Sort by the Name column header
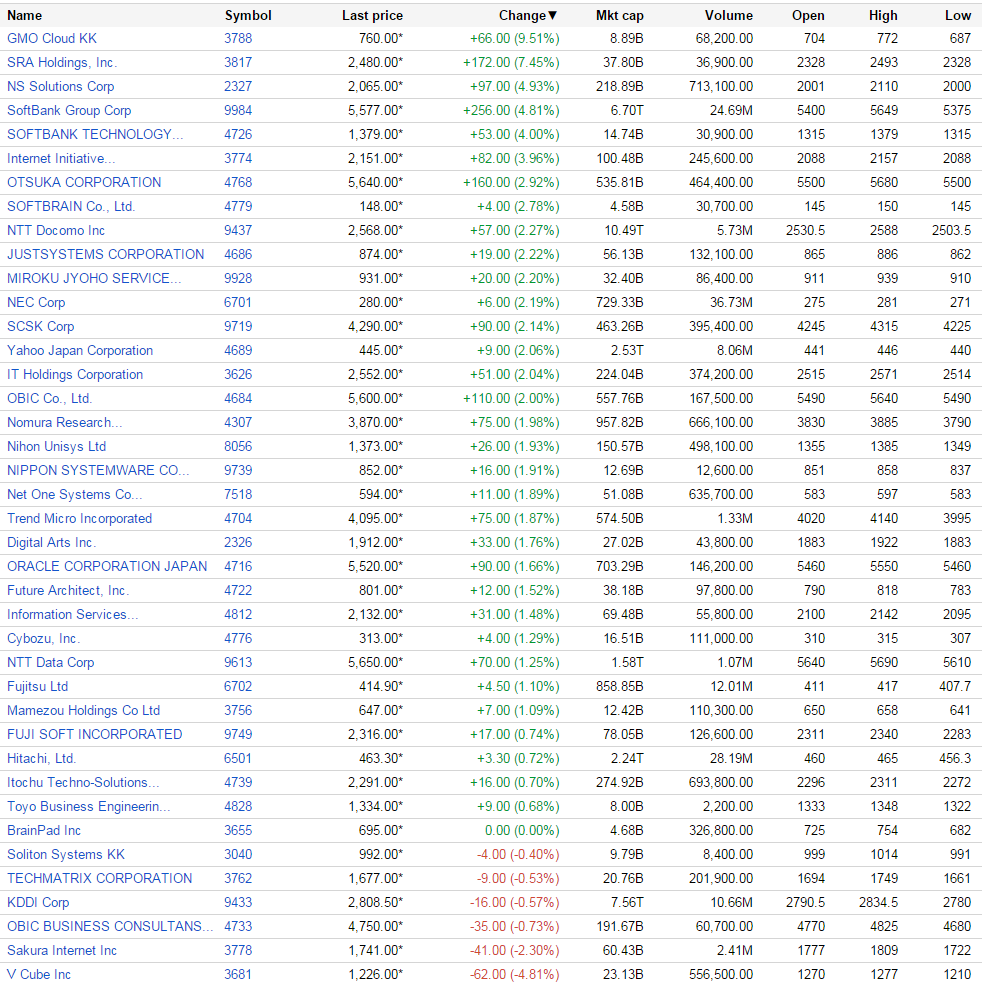 pos(25,16)
